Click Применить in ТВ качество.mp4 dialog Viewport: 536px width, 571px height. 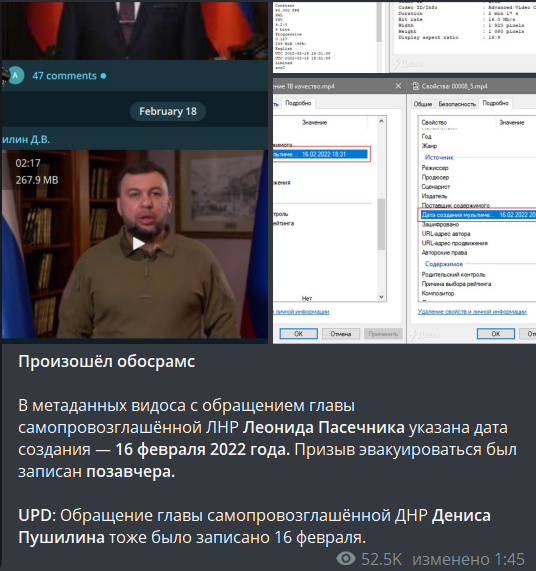point(383,334)
